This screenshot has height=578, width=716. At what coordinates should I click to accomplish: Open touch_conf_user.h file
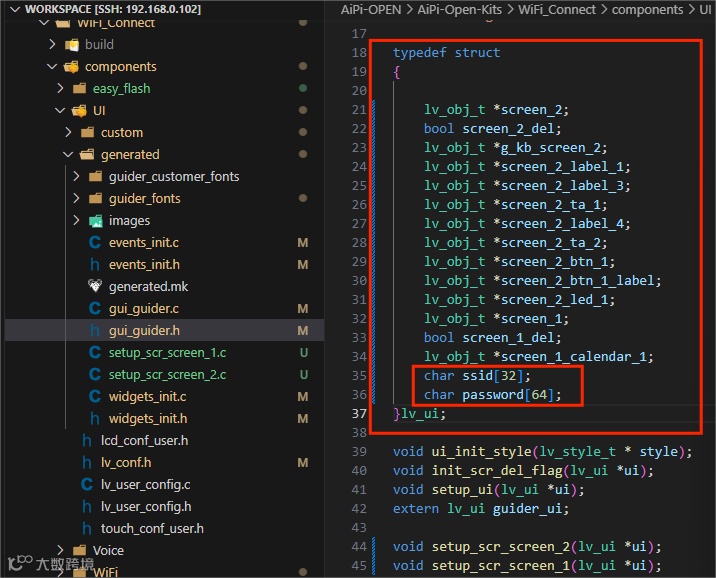coord(152,529)
